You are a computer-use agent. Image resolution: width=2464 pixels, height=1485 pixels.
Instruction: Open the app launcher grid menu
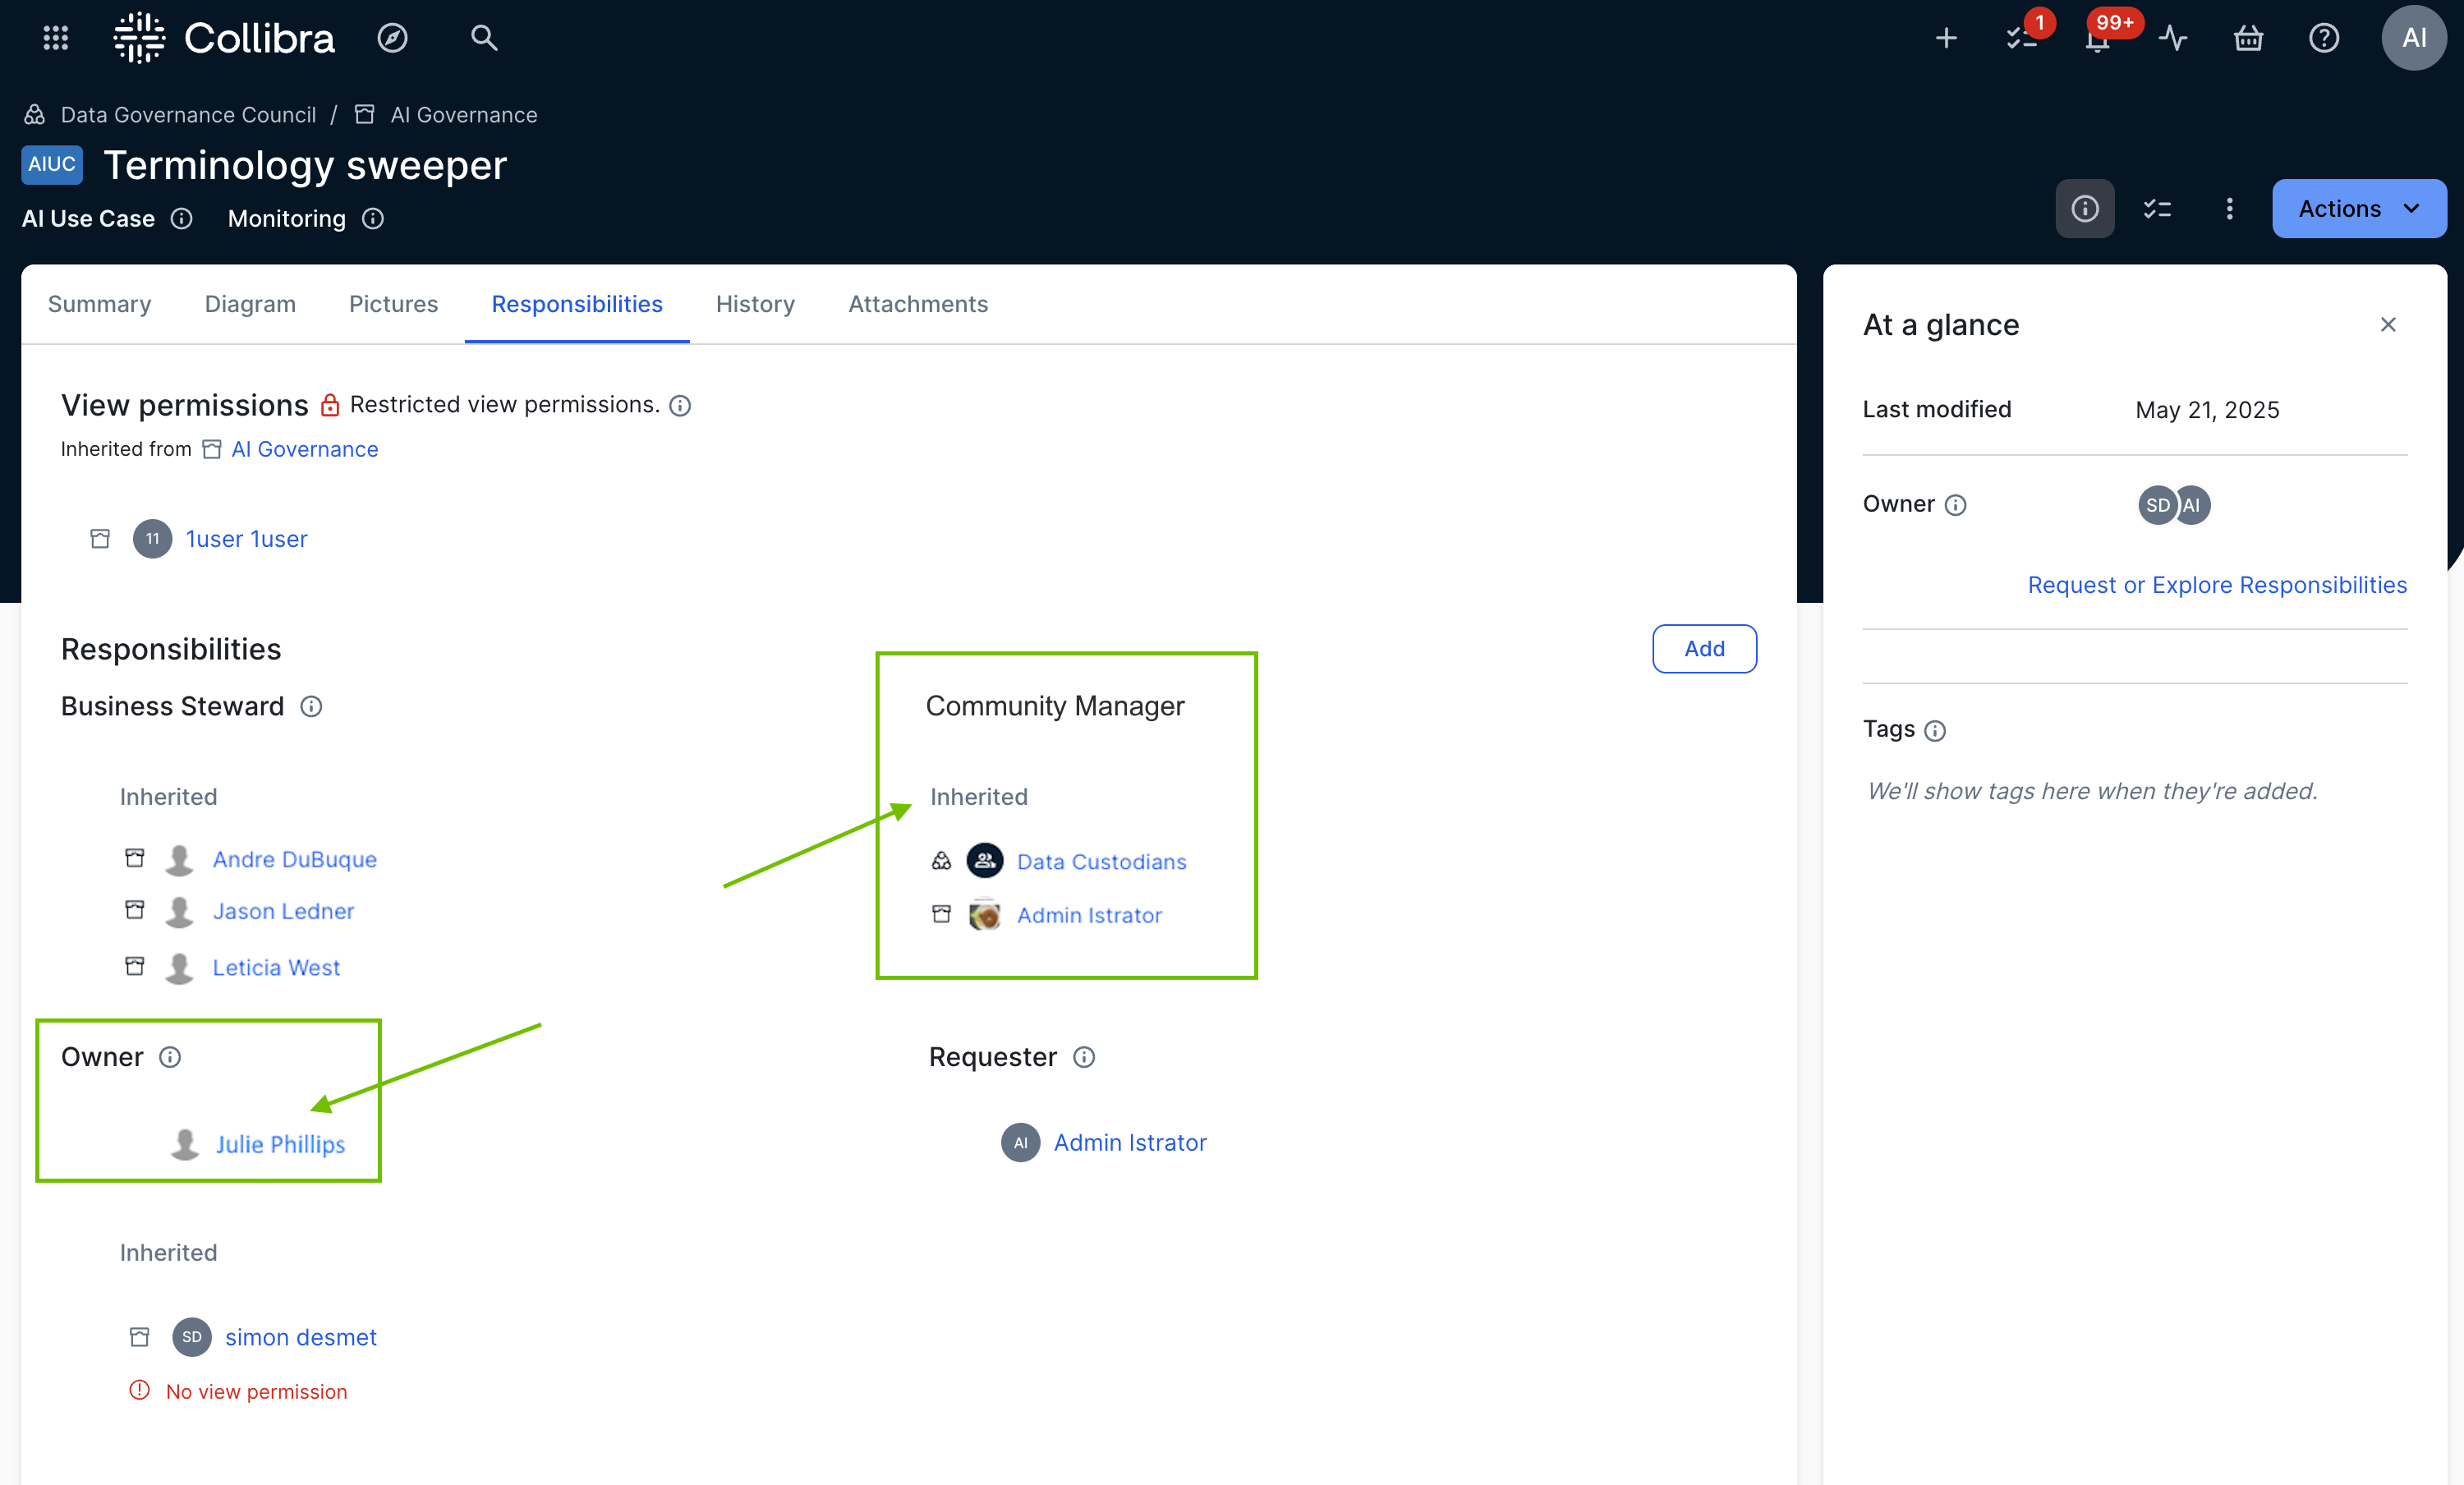56,38
